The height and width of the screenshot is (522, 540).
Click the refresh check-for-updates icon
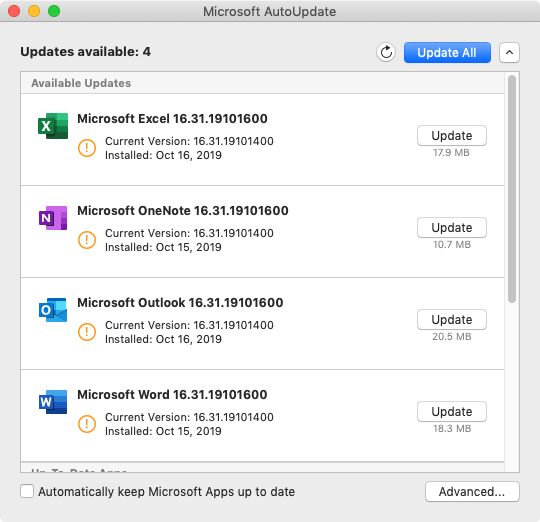click(386, 52)
